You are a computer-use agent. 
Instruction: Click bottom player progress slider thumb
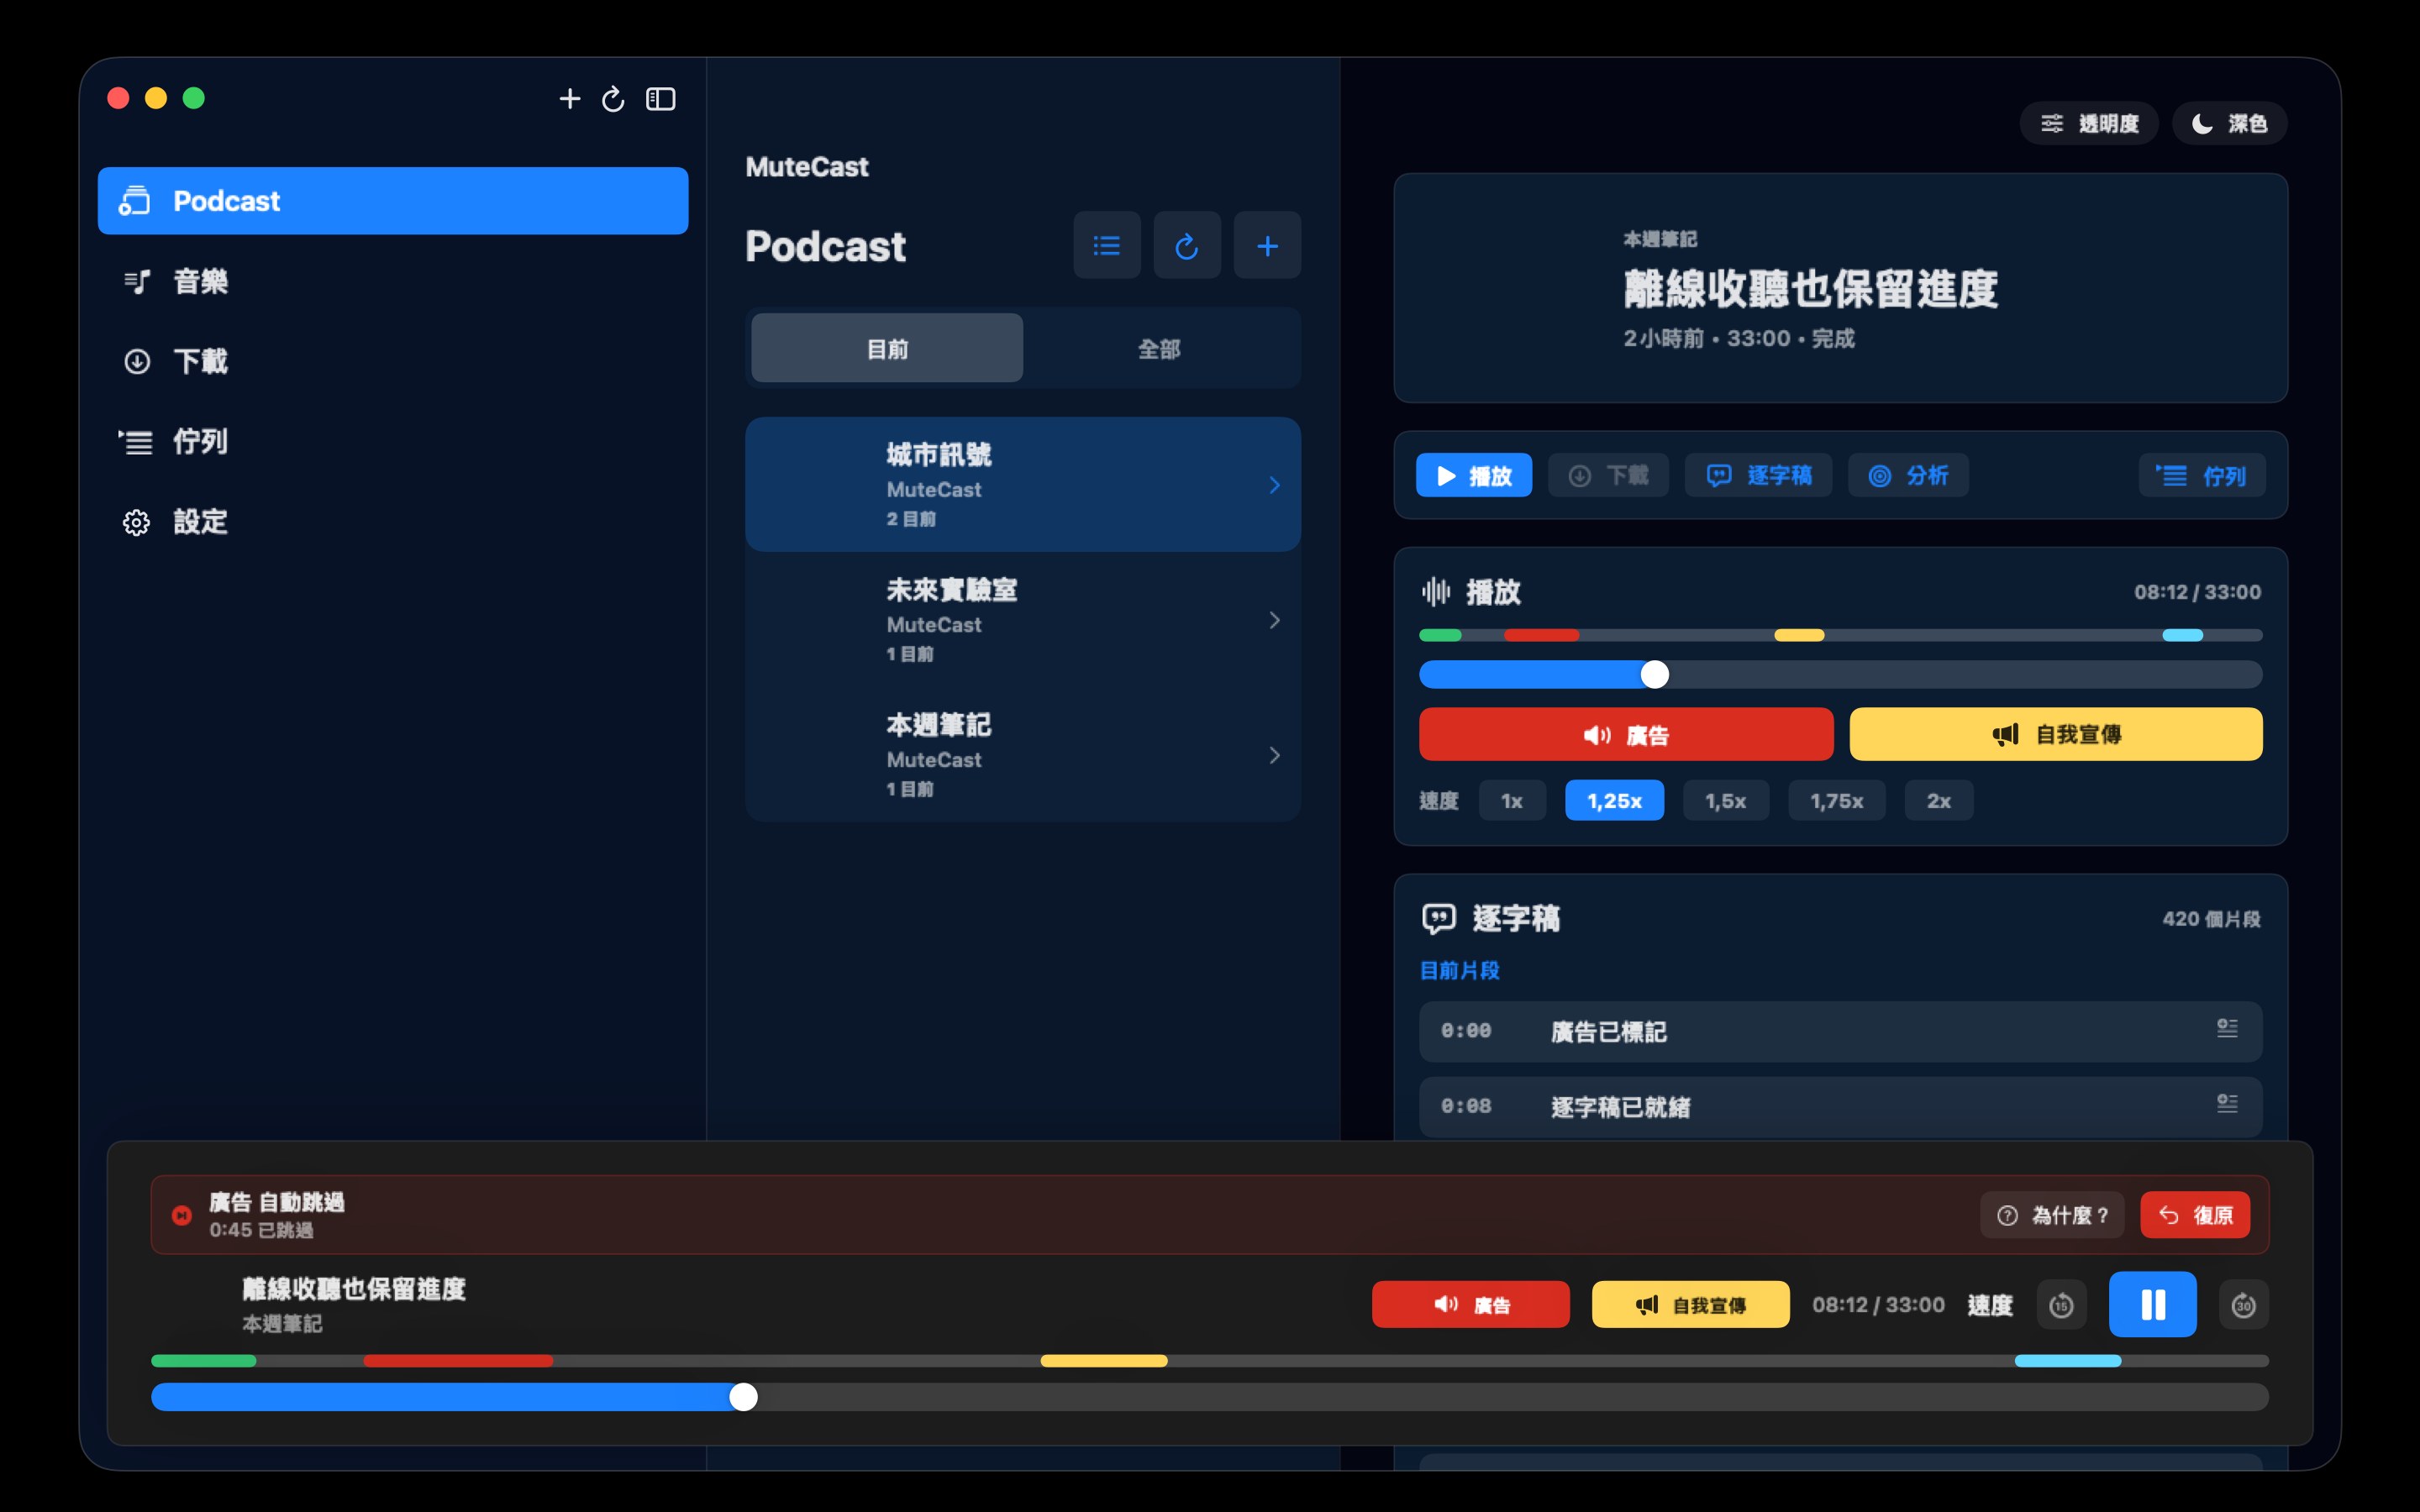[x=743, y=1397]
